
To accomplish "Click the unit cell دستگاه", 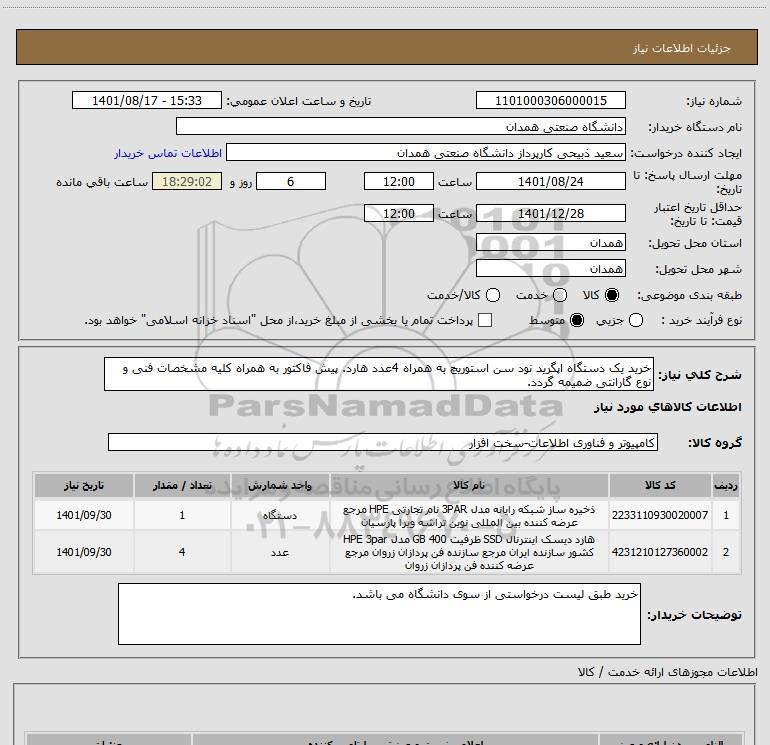I will pyautogui.click(x=280, y=515).
